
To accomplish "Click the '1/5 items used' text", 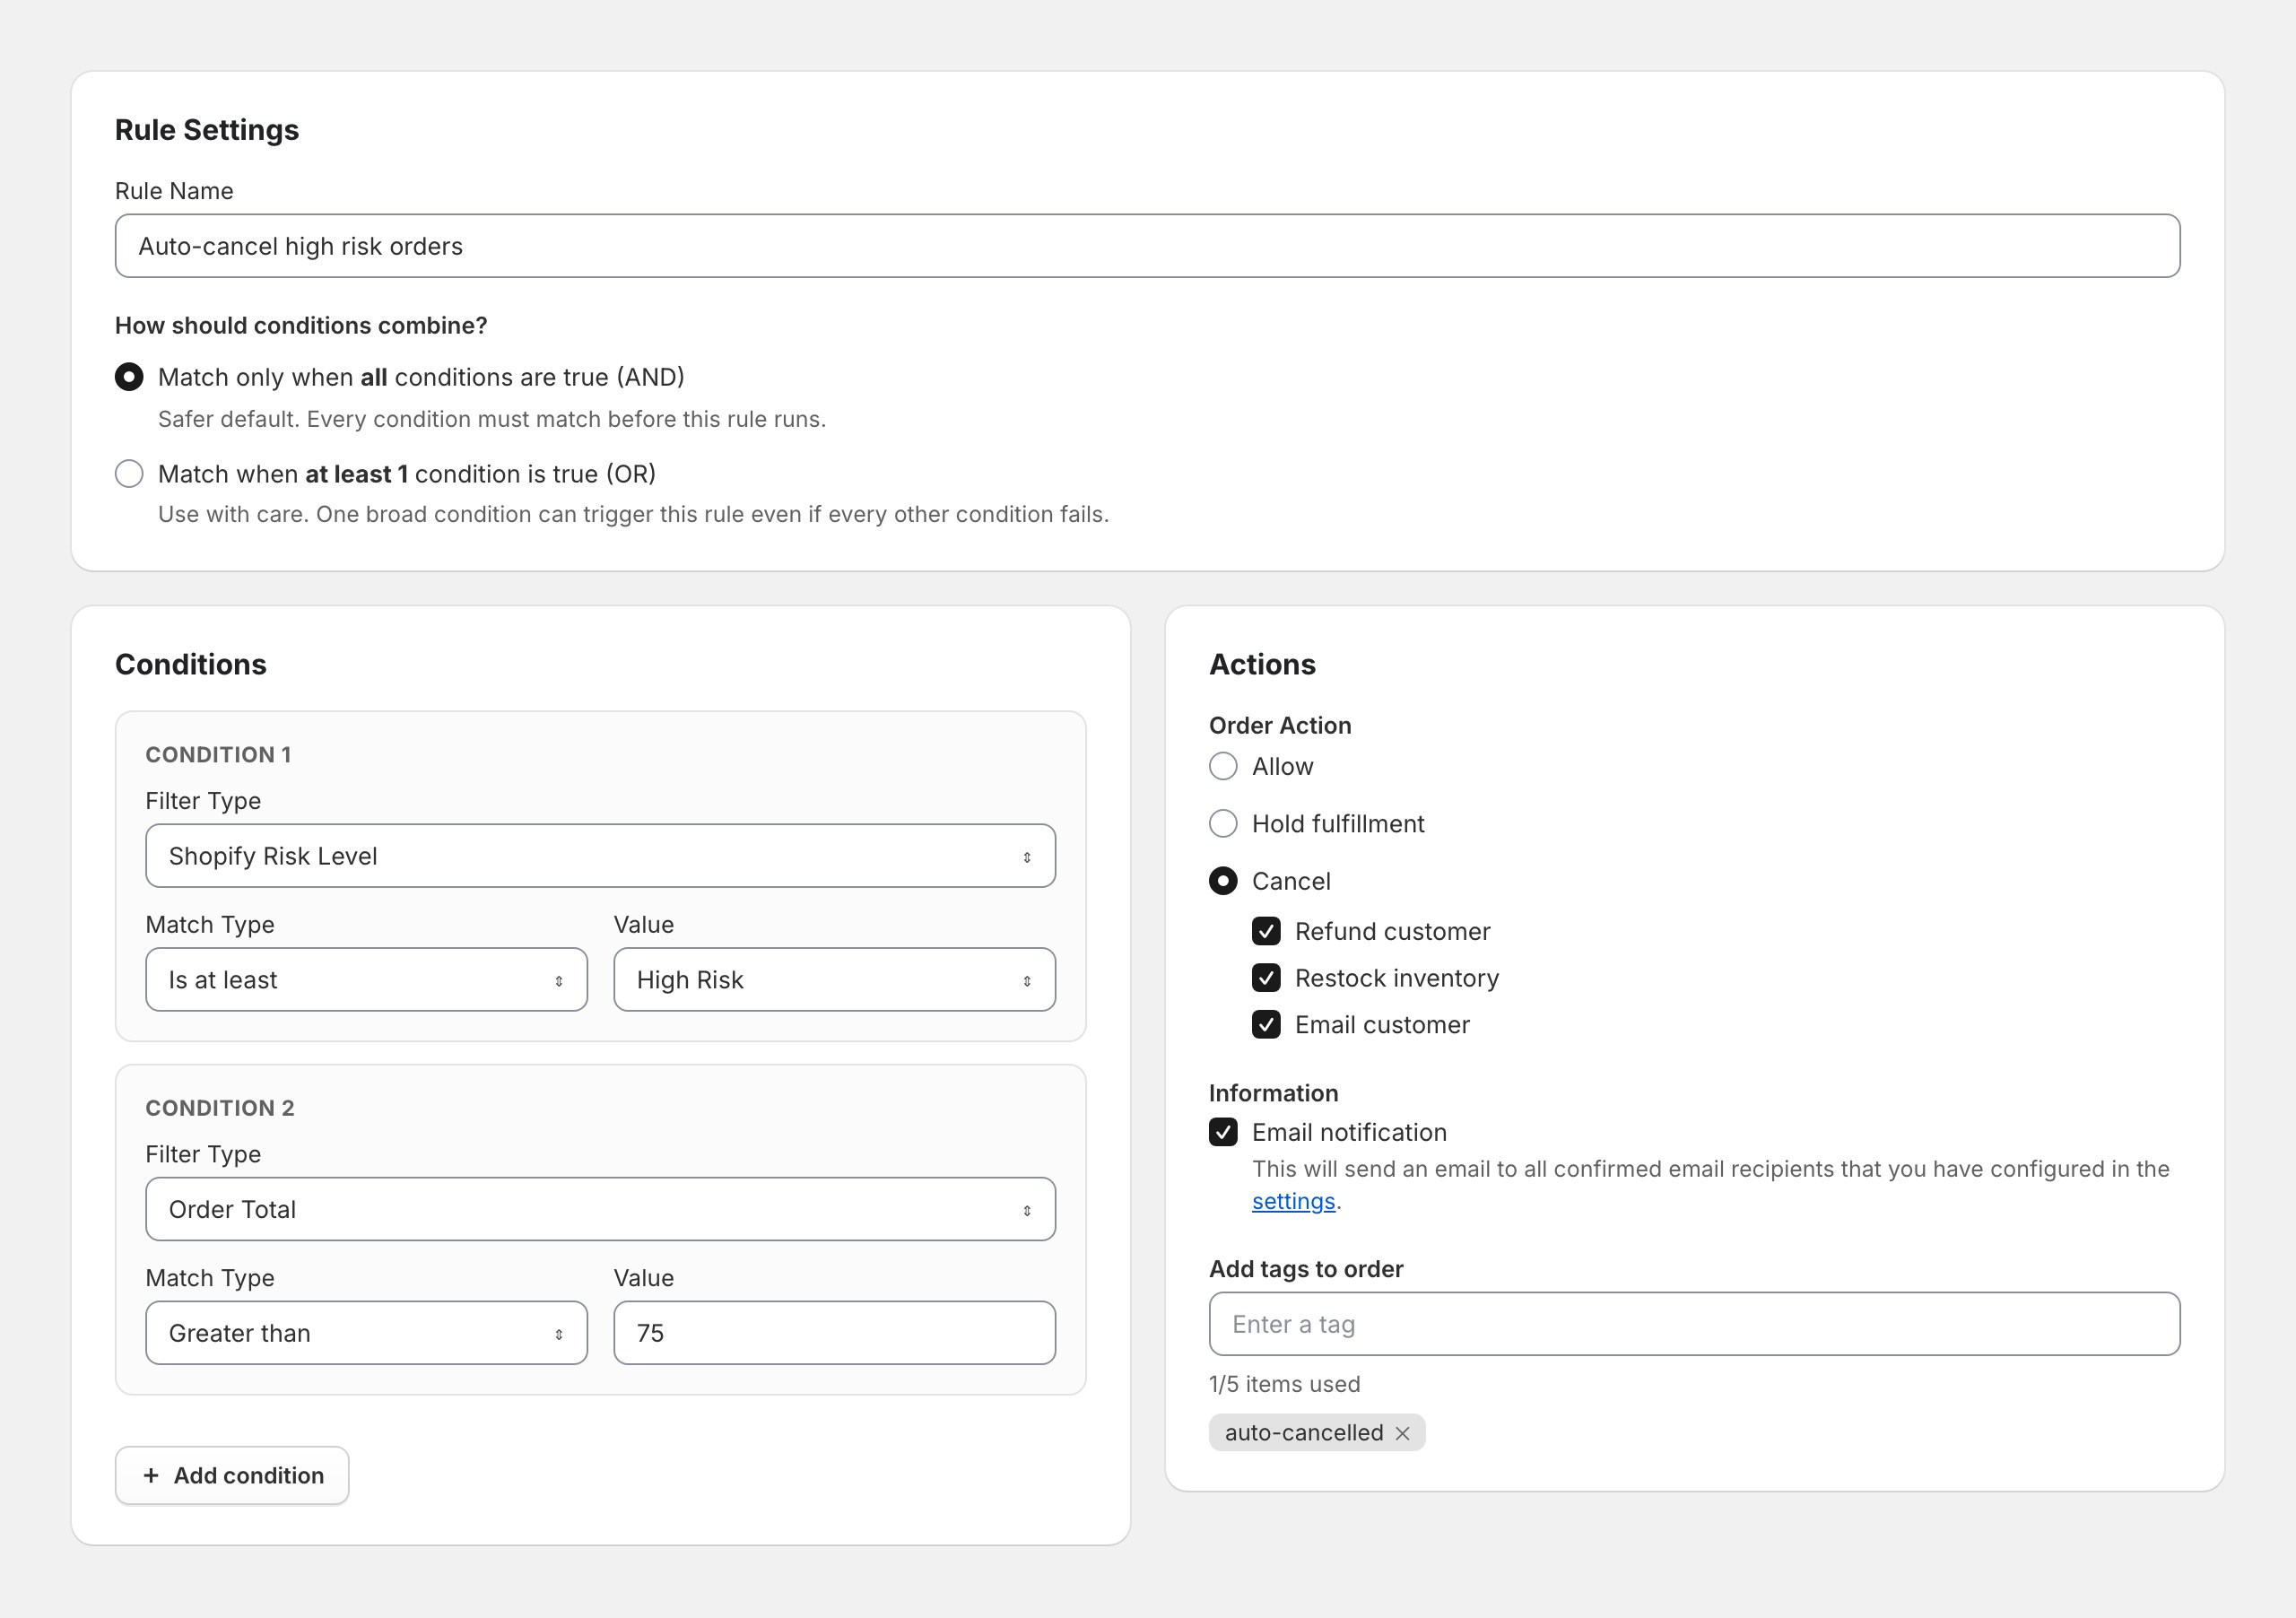I will tap(1284, 1384).
